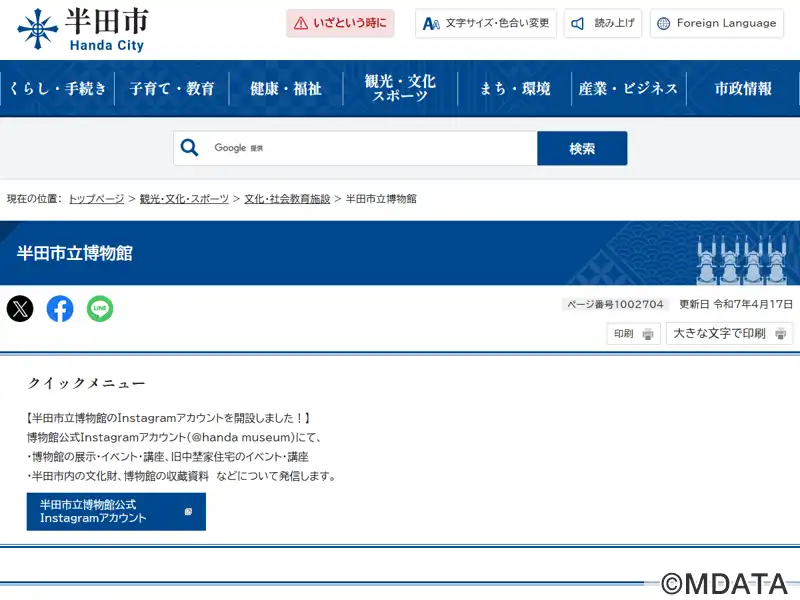
Task: Open the いざという時に emergency button
Action: [340, 23]
